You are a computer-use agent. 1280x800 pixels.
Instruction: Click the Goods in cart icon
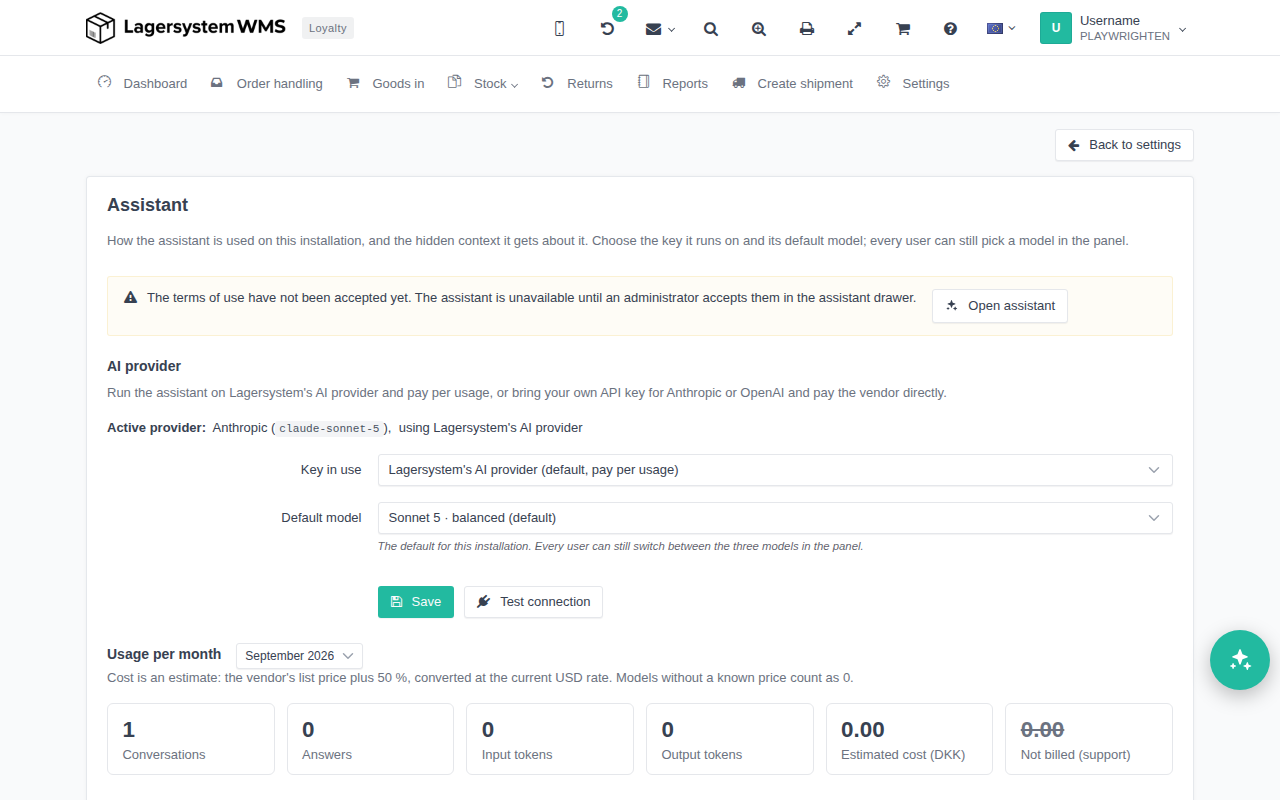point(353,83)
